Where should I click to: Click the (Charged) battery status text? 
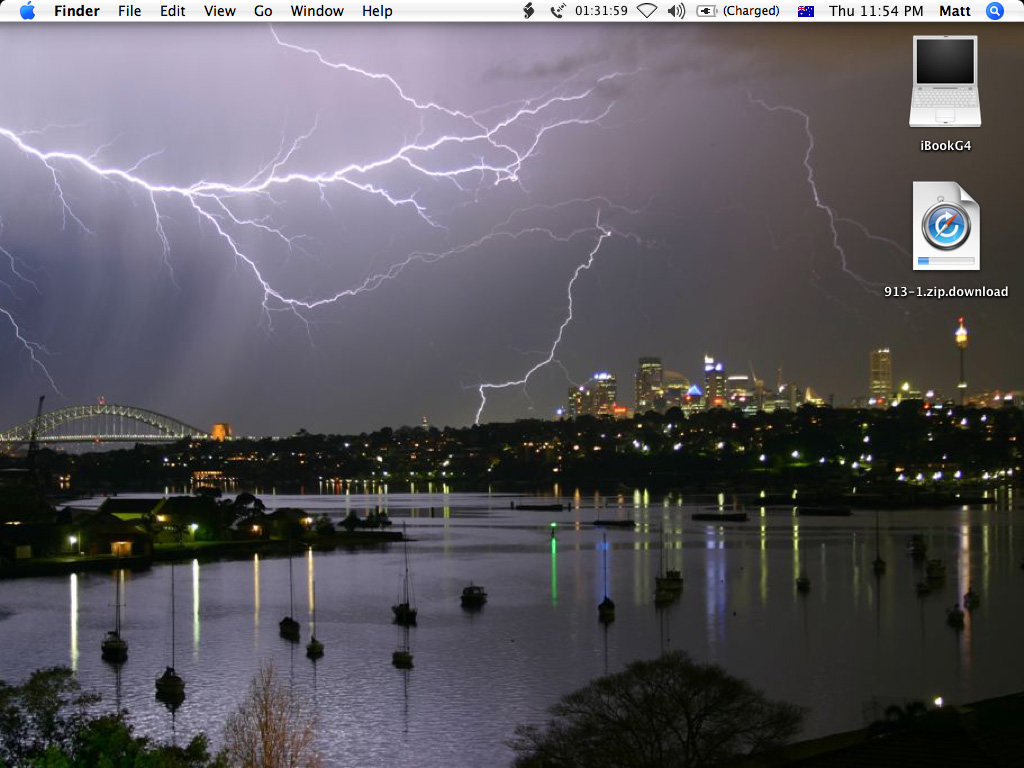click(751, 11)
